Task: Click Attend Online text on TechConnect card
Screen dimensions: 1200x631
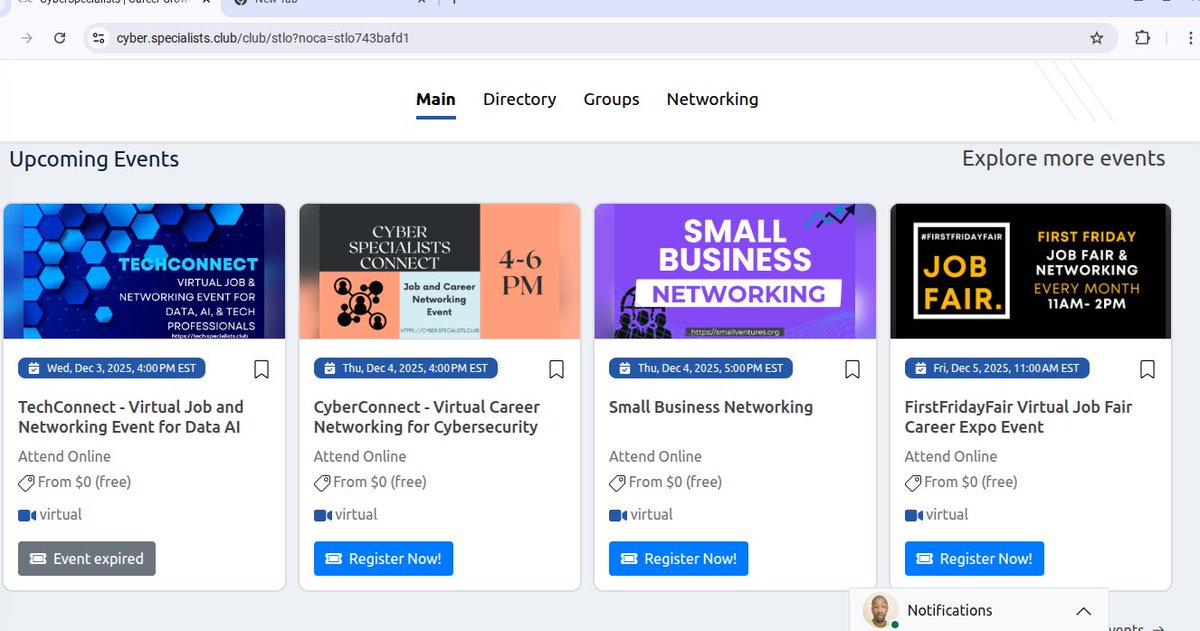Action: coord(64,456)
